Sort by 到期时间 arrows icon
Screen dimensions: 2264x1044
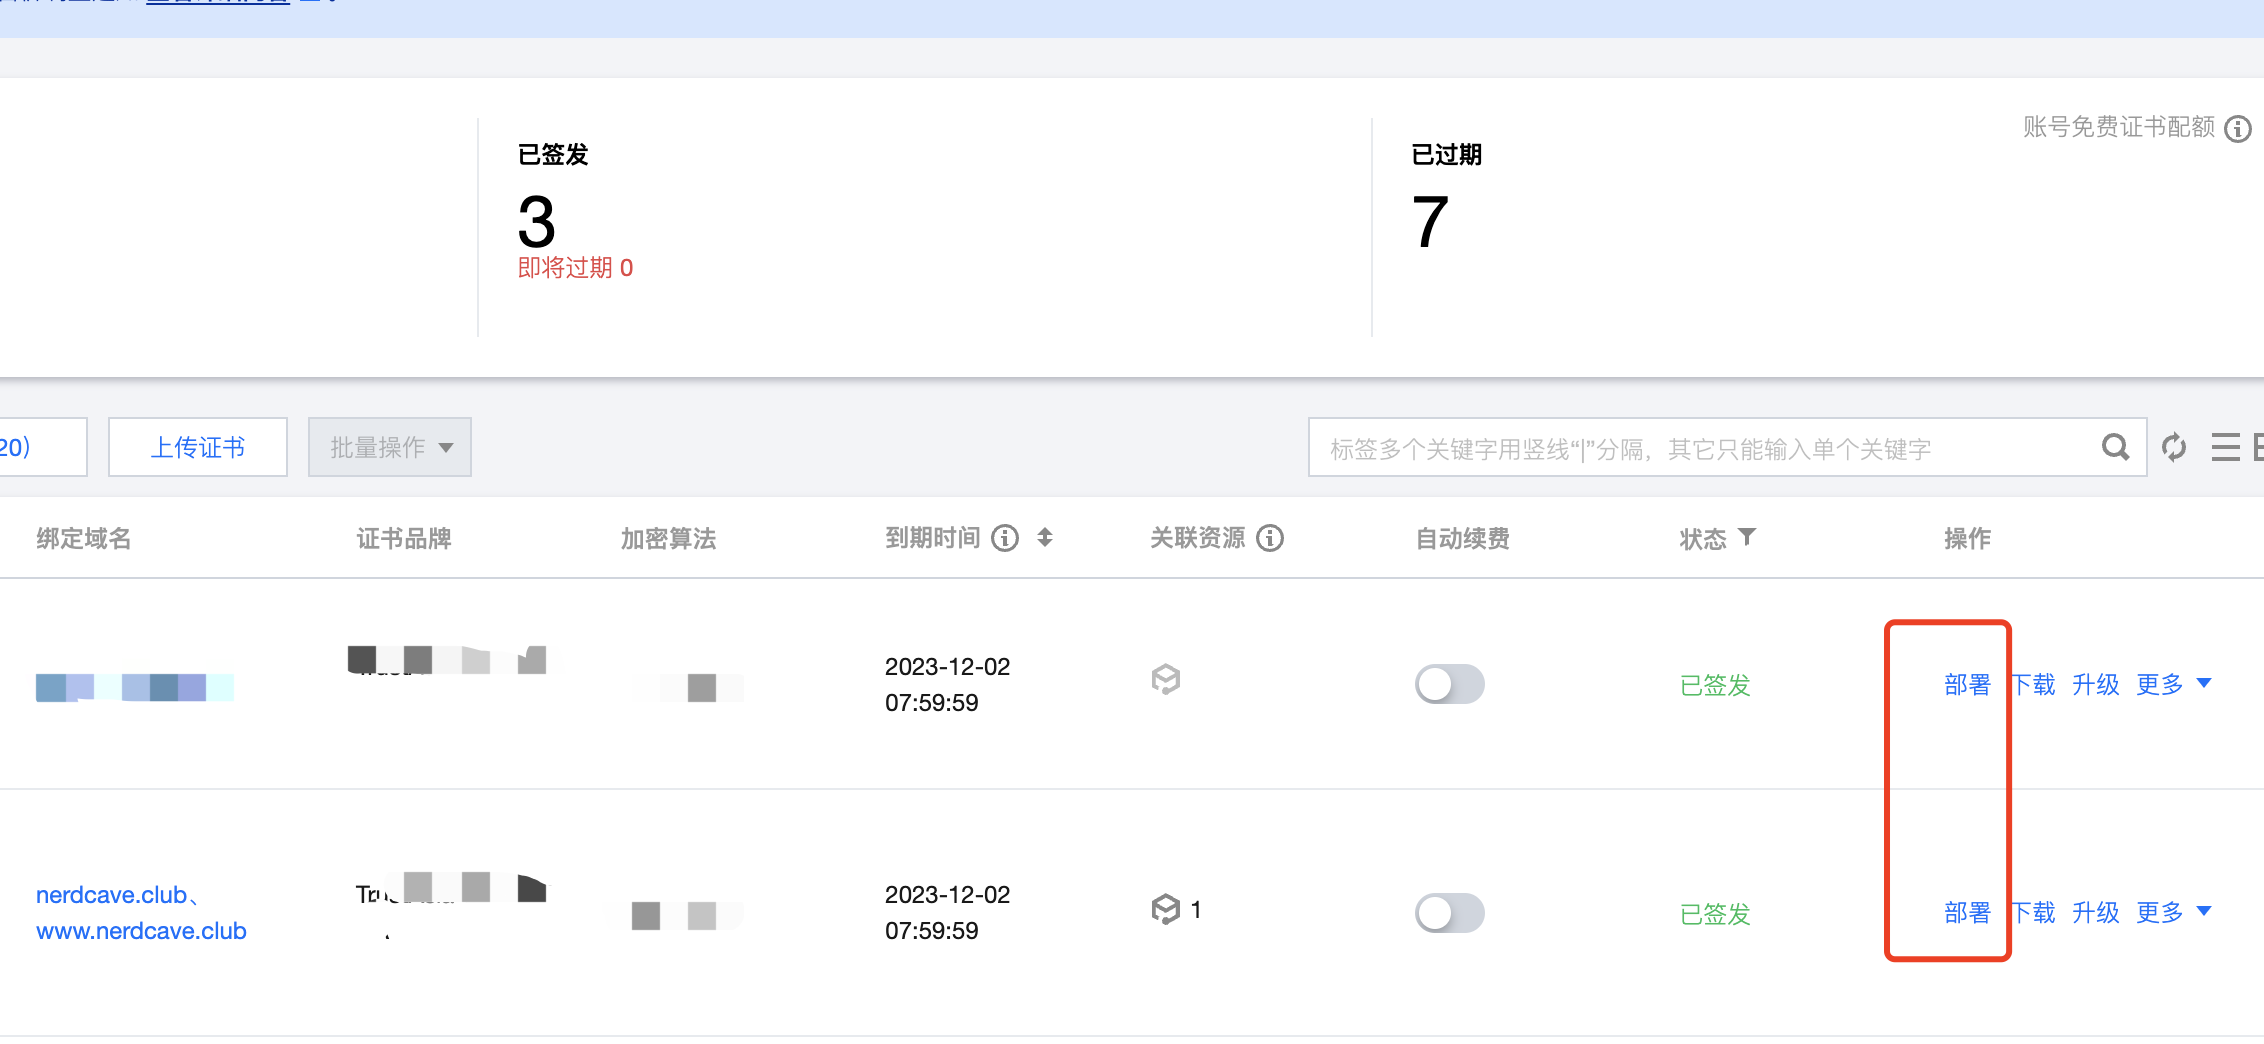pyautogui.click(x=1045, y=538)
